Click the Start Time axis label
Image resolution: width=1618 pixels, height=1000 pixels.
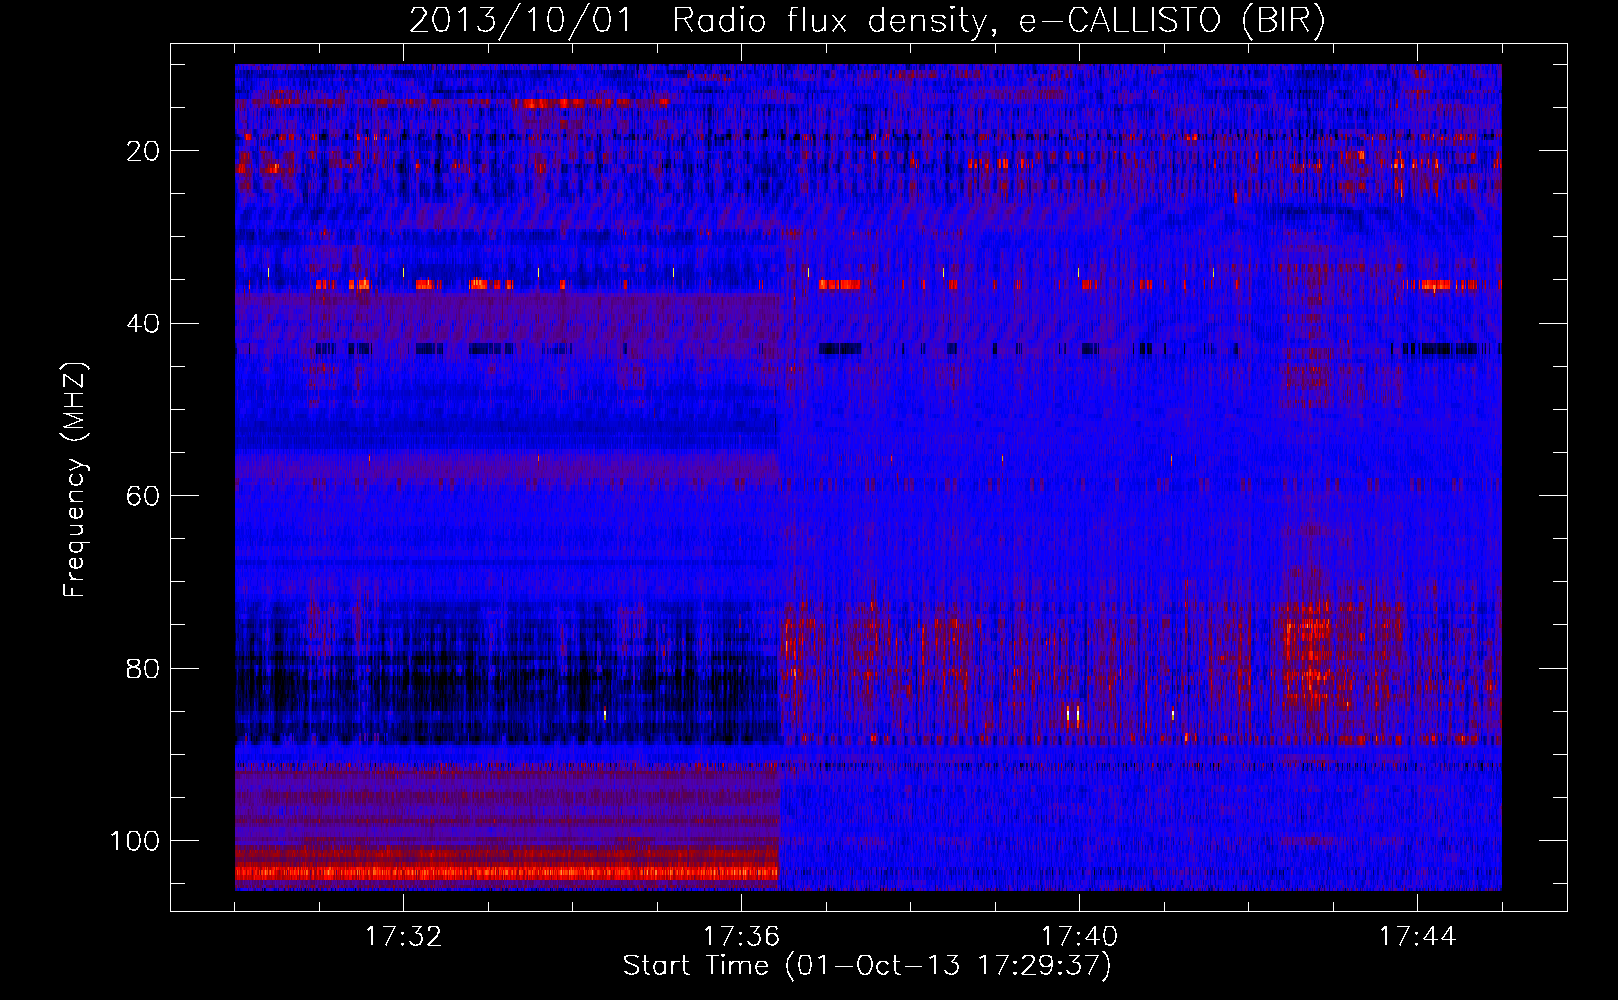coord(867,966)
